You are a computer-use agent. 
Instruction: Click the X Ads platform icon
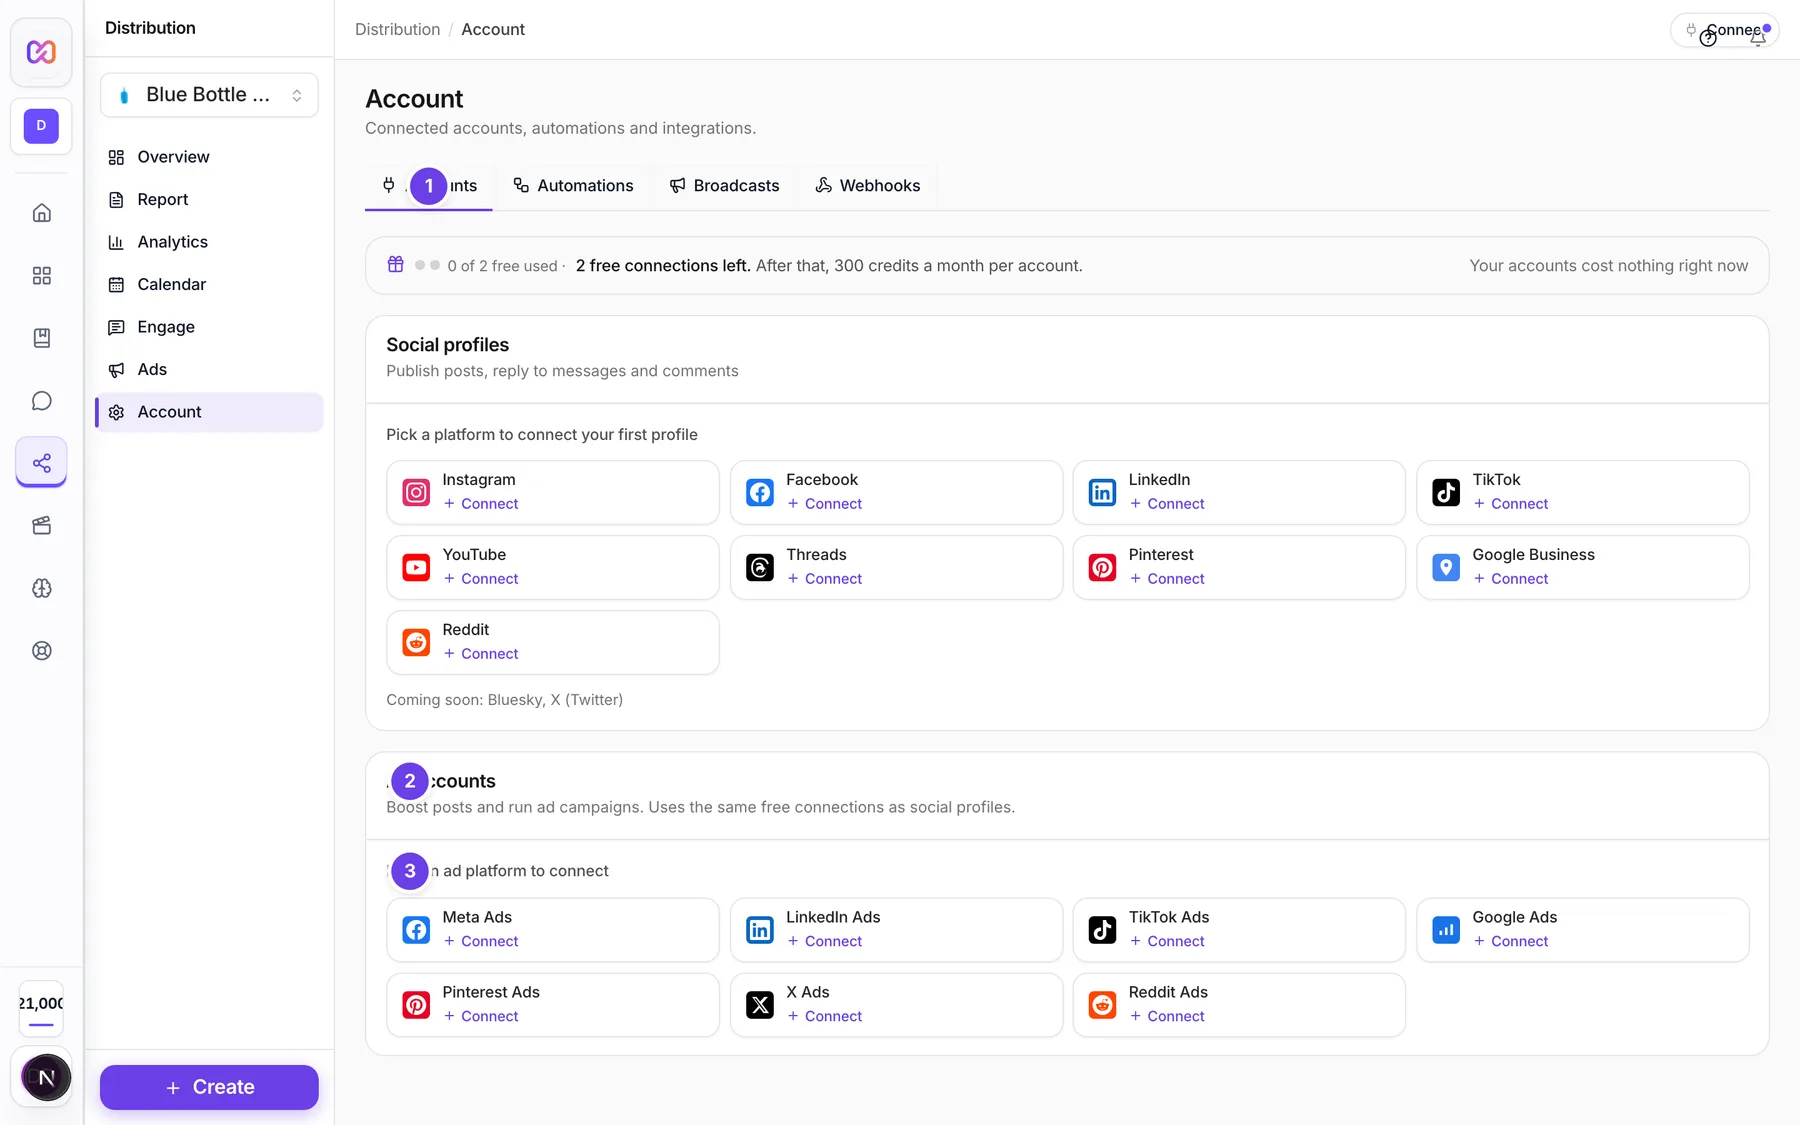point(760,1005)
